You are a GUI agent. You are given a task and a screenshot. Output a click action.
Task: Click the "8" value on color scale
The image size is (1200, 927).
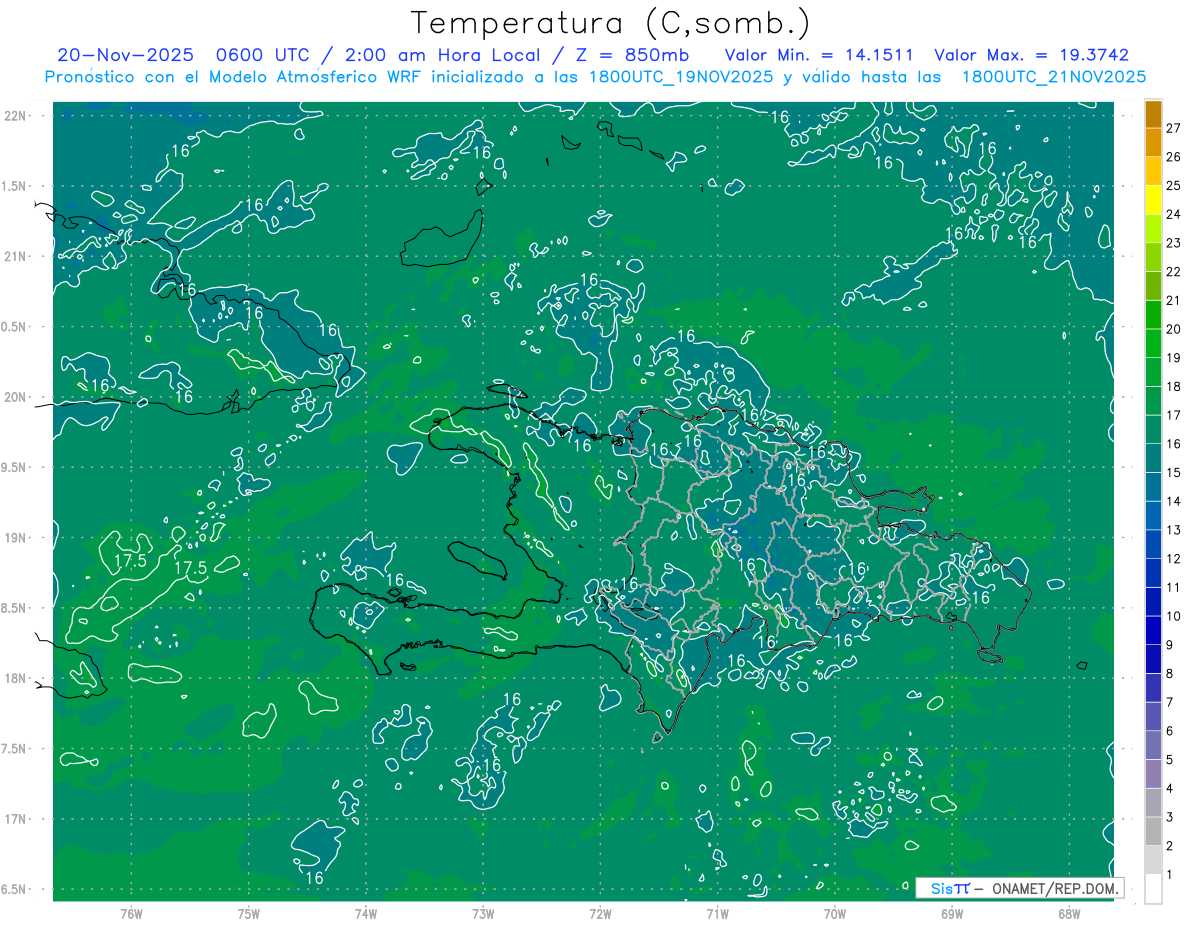click(x=1170, y=674)
